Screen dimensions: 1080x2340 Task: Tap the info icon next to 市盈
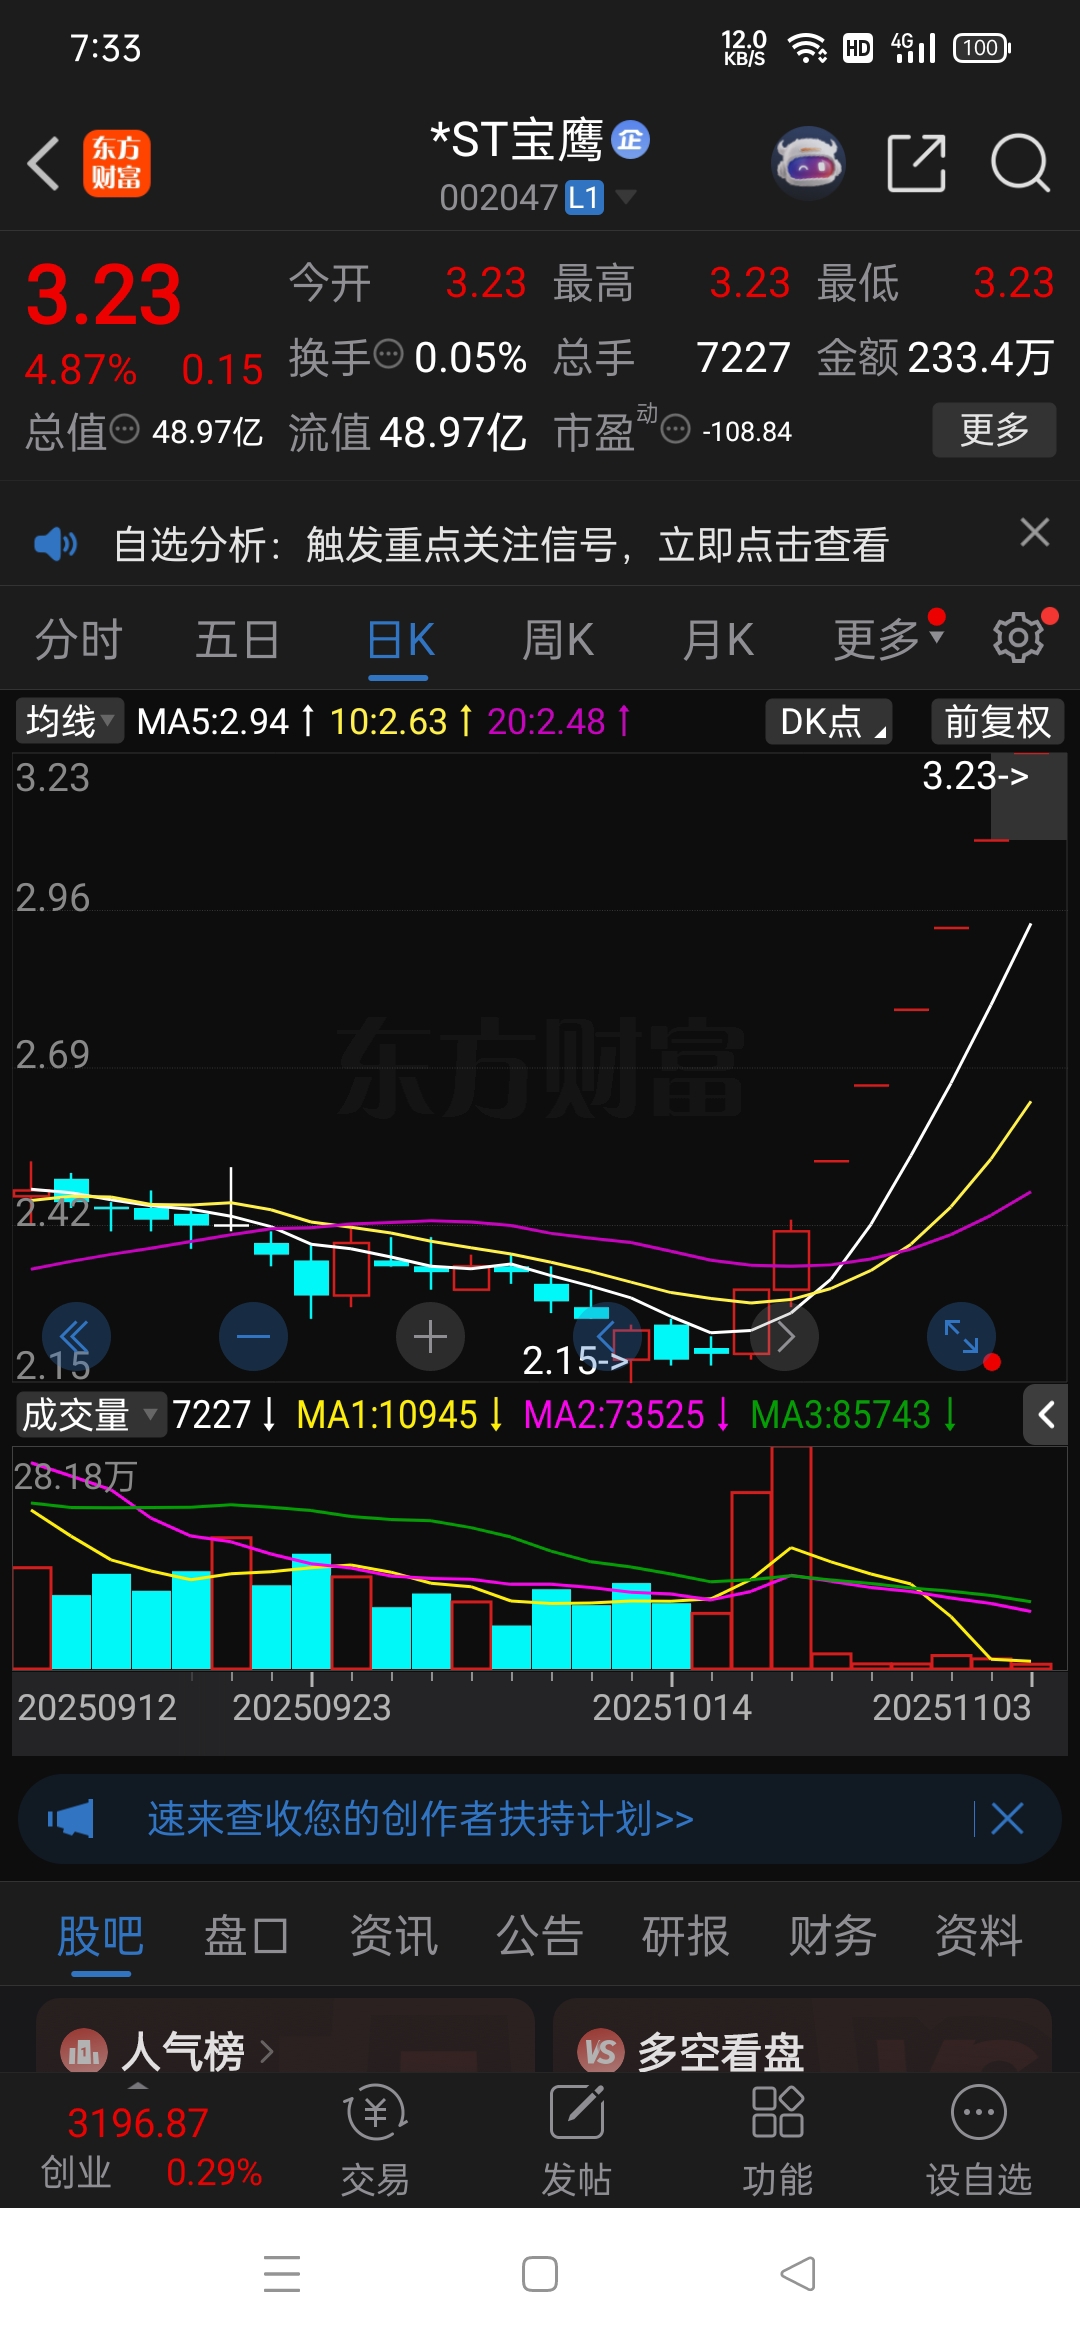[x=676, y=429]
